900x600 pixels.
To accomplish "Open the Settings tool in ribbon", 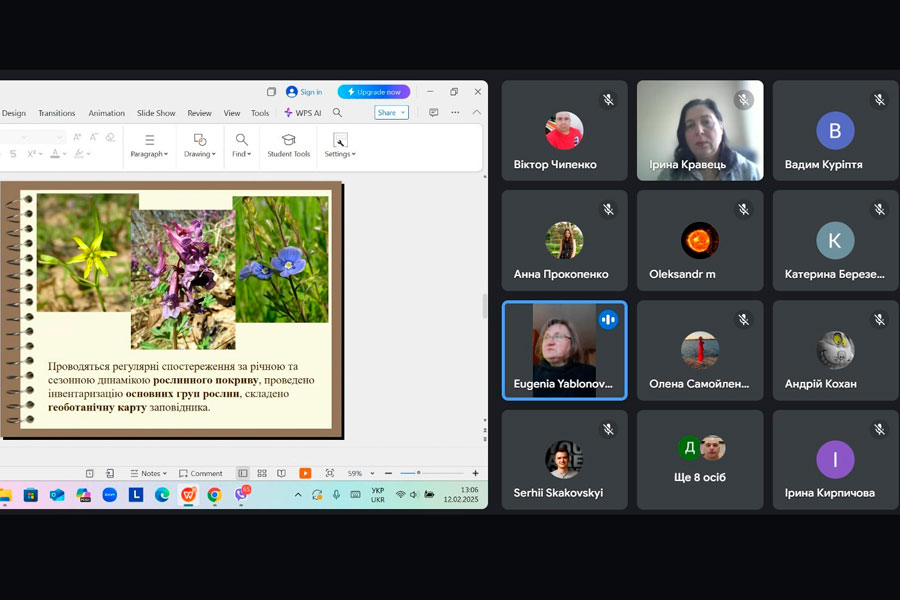I will pyautogui.click(x=340, y=146).
